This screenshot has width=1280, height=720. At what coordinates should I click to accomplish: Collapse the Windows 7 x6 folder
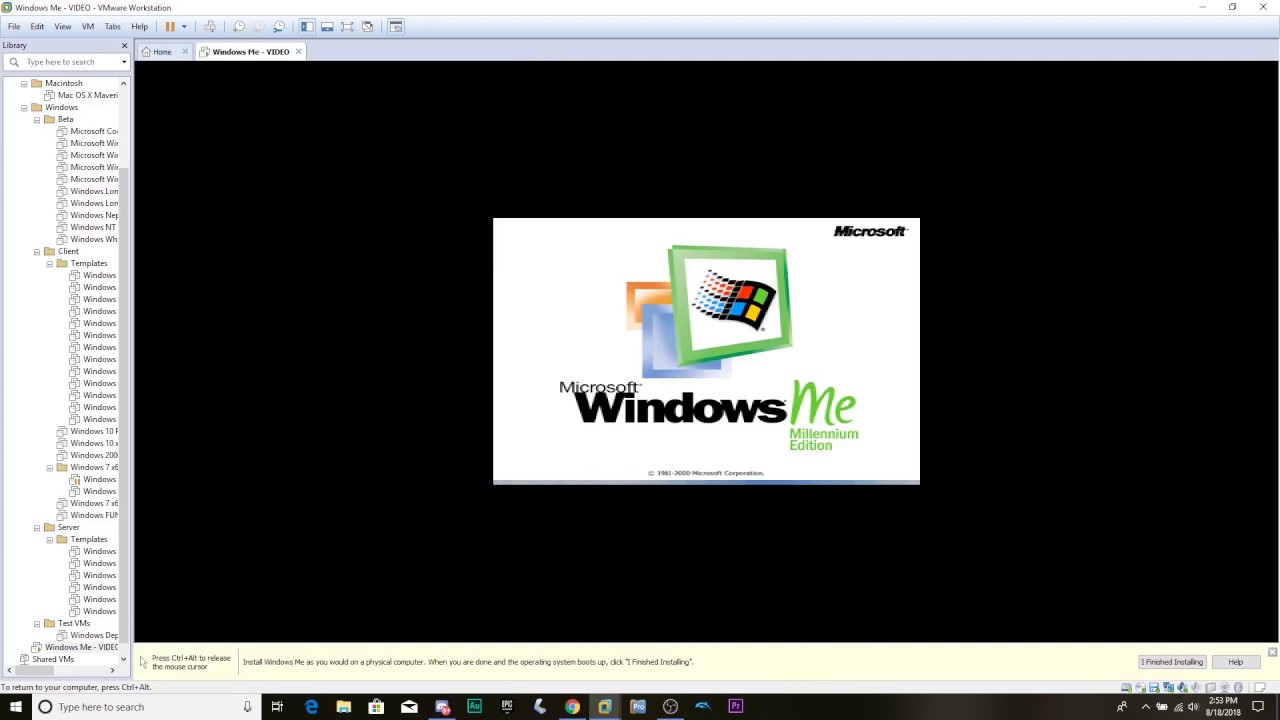point(49,467)
